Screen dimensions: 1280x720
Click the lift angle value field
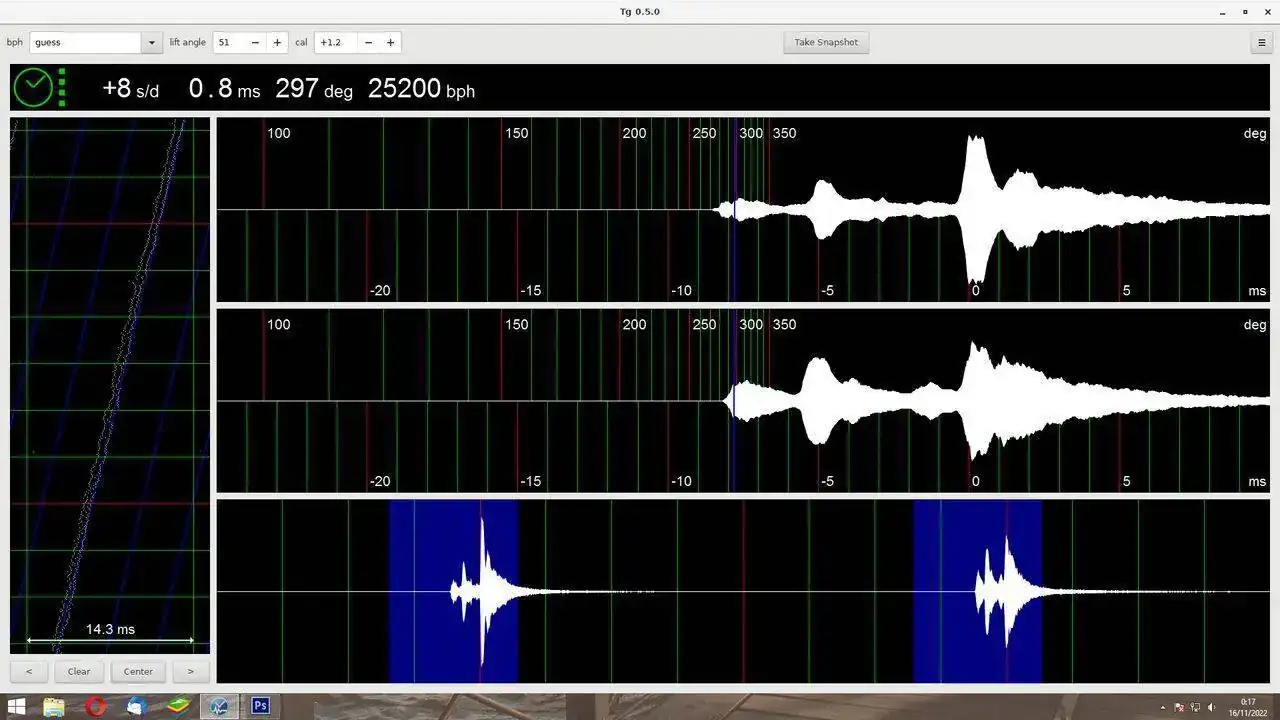coord(229,42)
